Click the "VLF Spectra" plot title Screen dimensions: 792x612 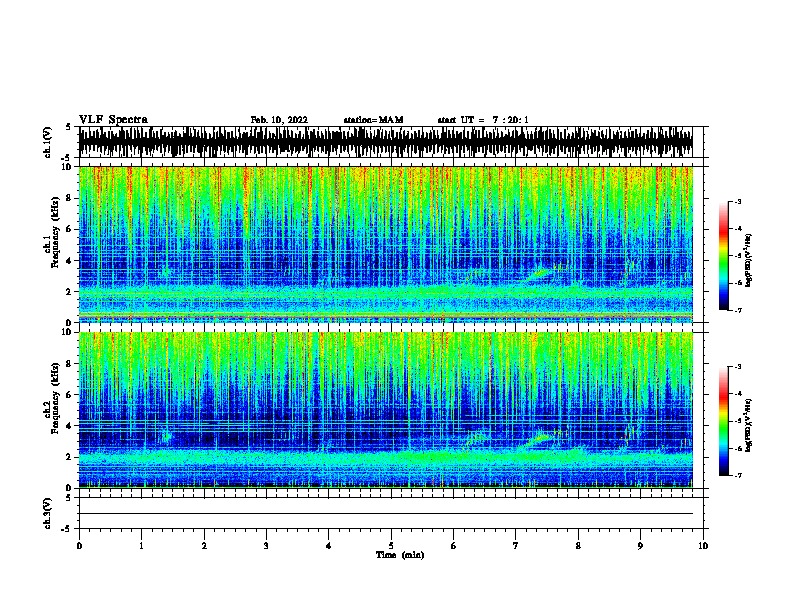113,120
